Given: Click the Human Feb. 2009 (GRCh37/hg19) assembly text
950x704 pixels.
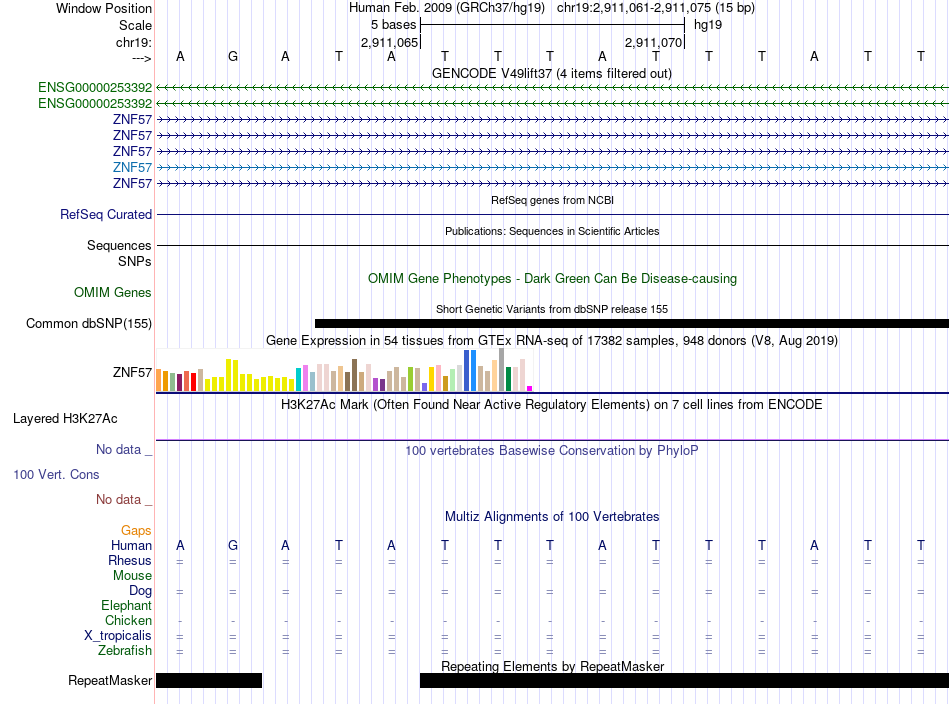Looking at the screenshot, I should (x=447, y=8).
